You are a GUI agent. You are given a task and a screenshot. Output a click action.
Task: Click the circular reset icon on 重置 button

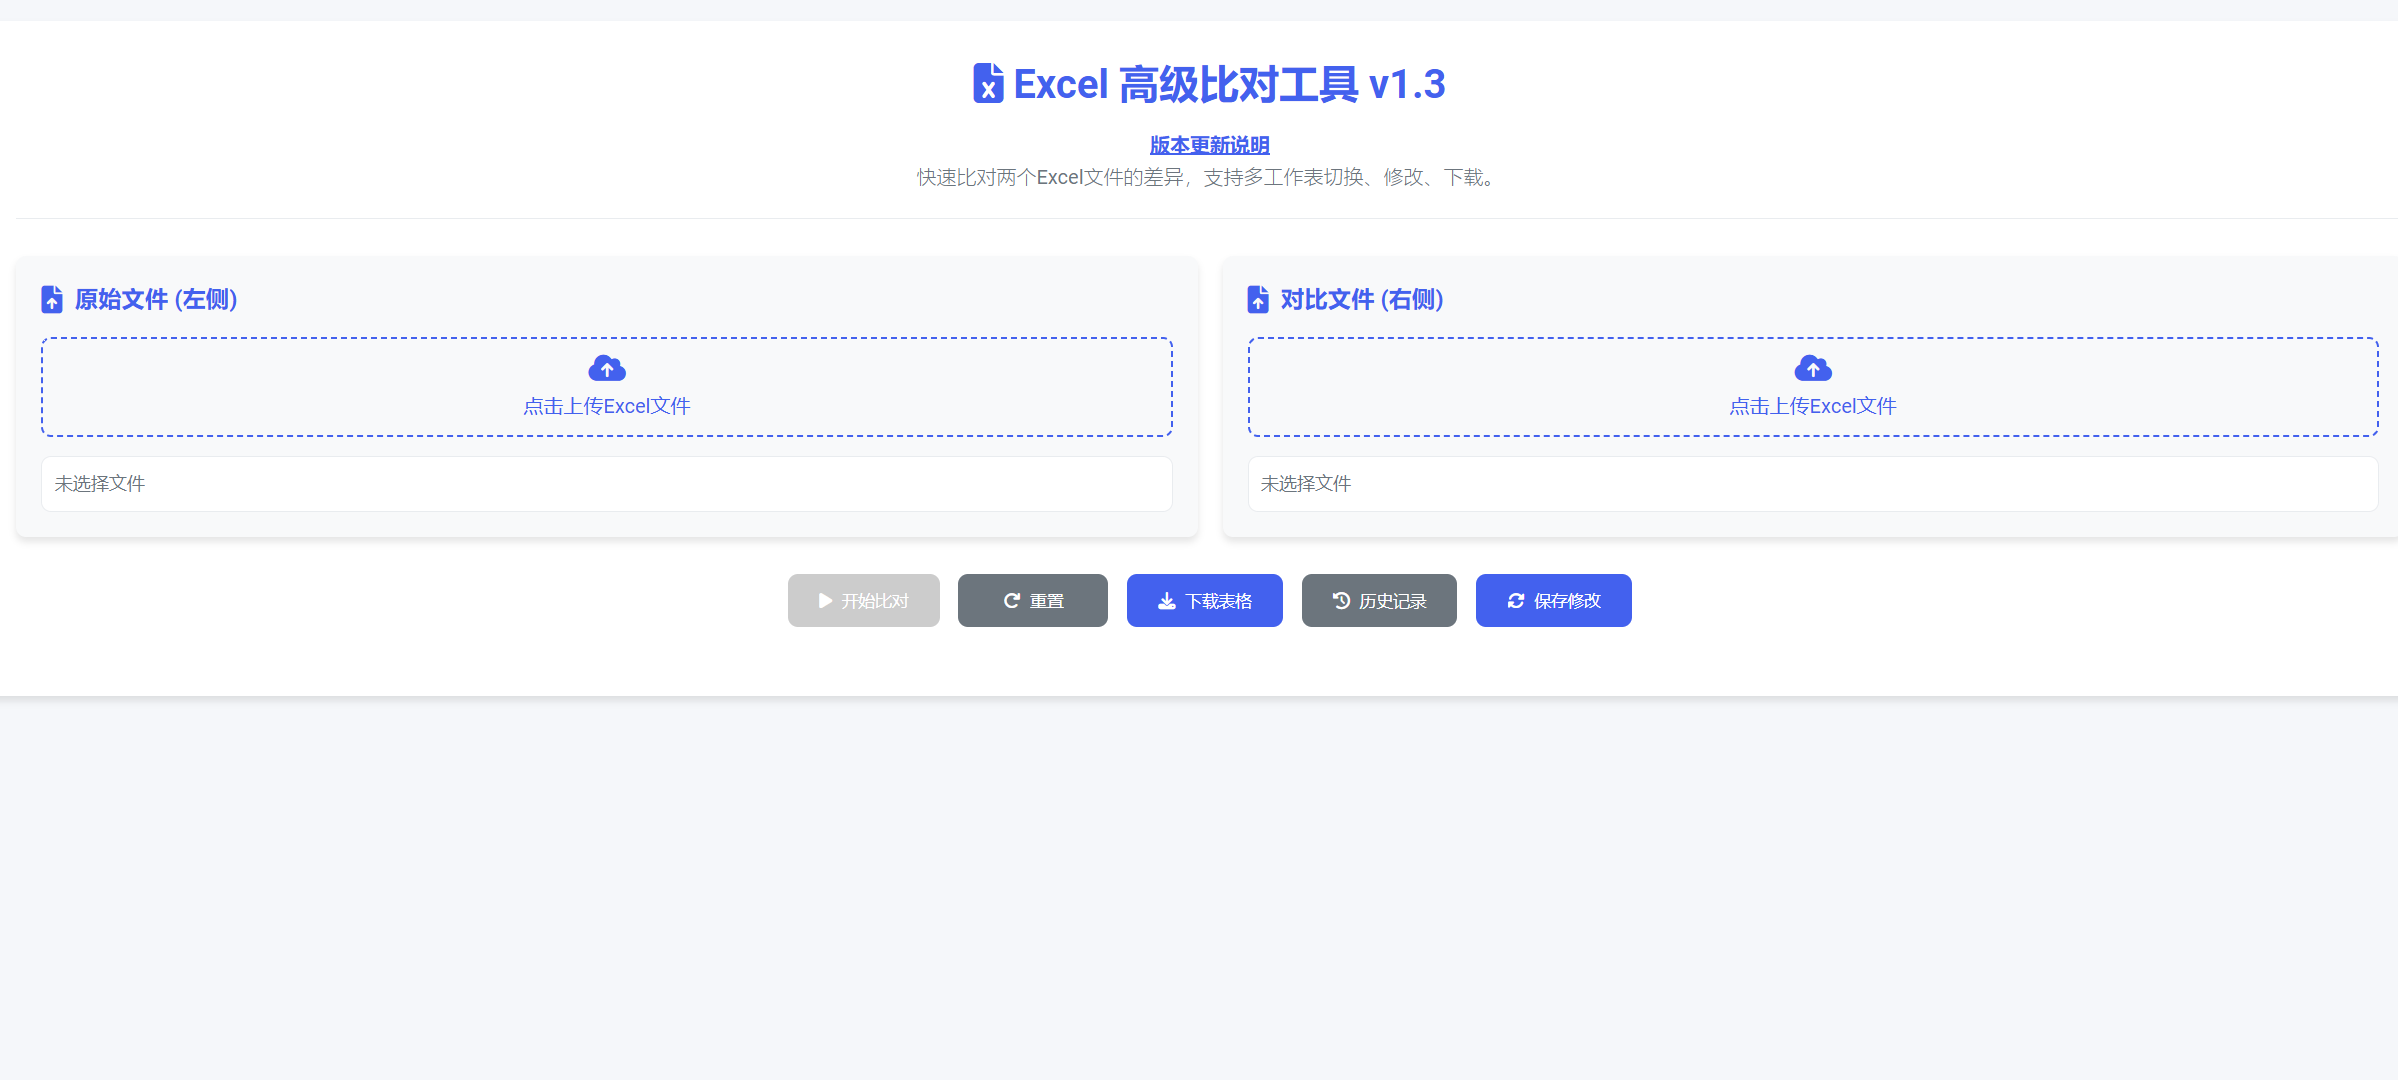[x=1012, y=600]
